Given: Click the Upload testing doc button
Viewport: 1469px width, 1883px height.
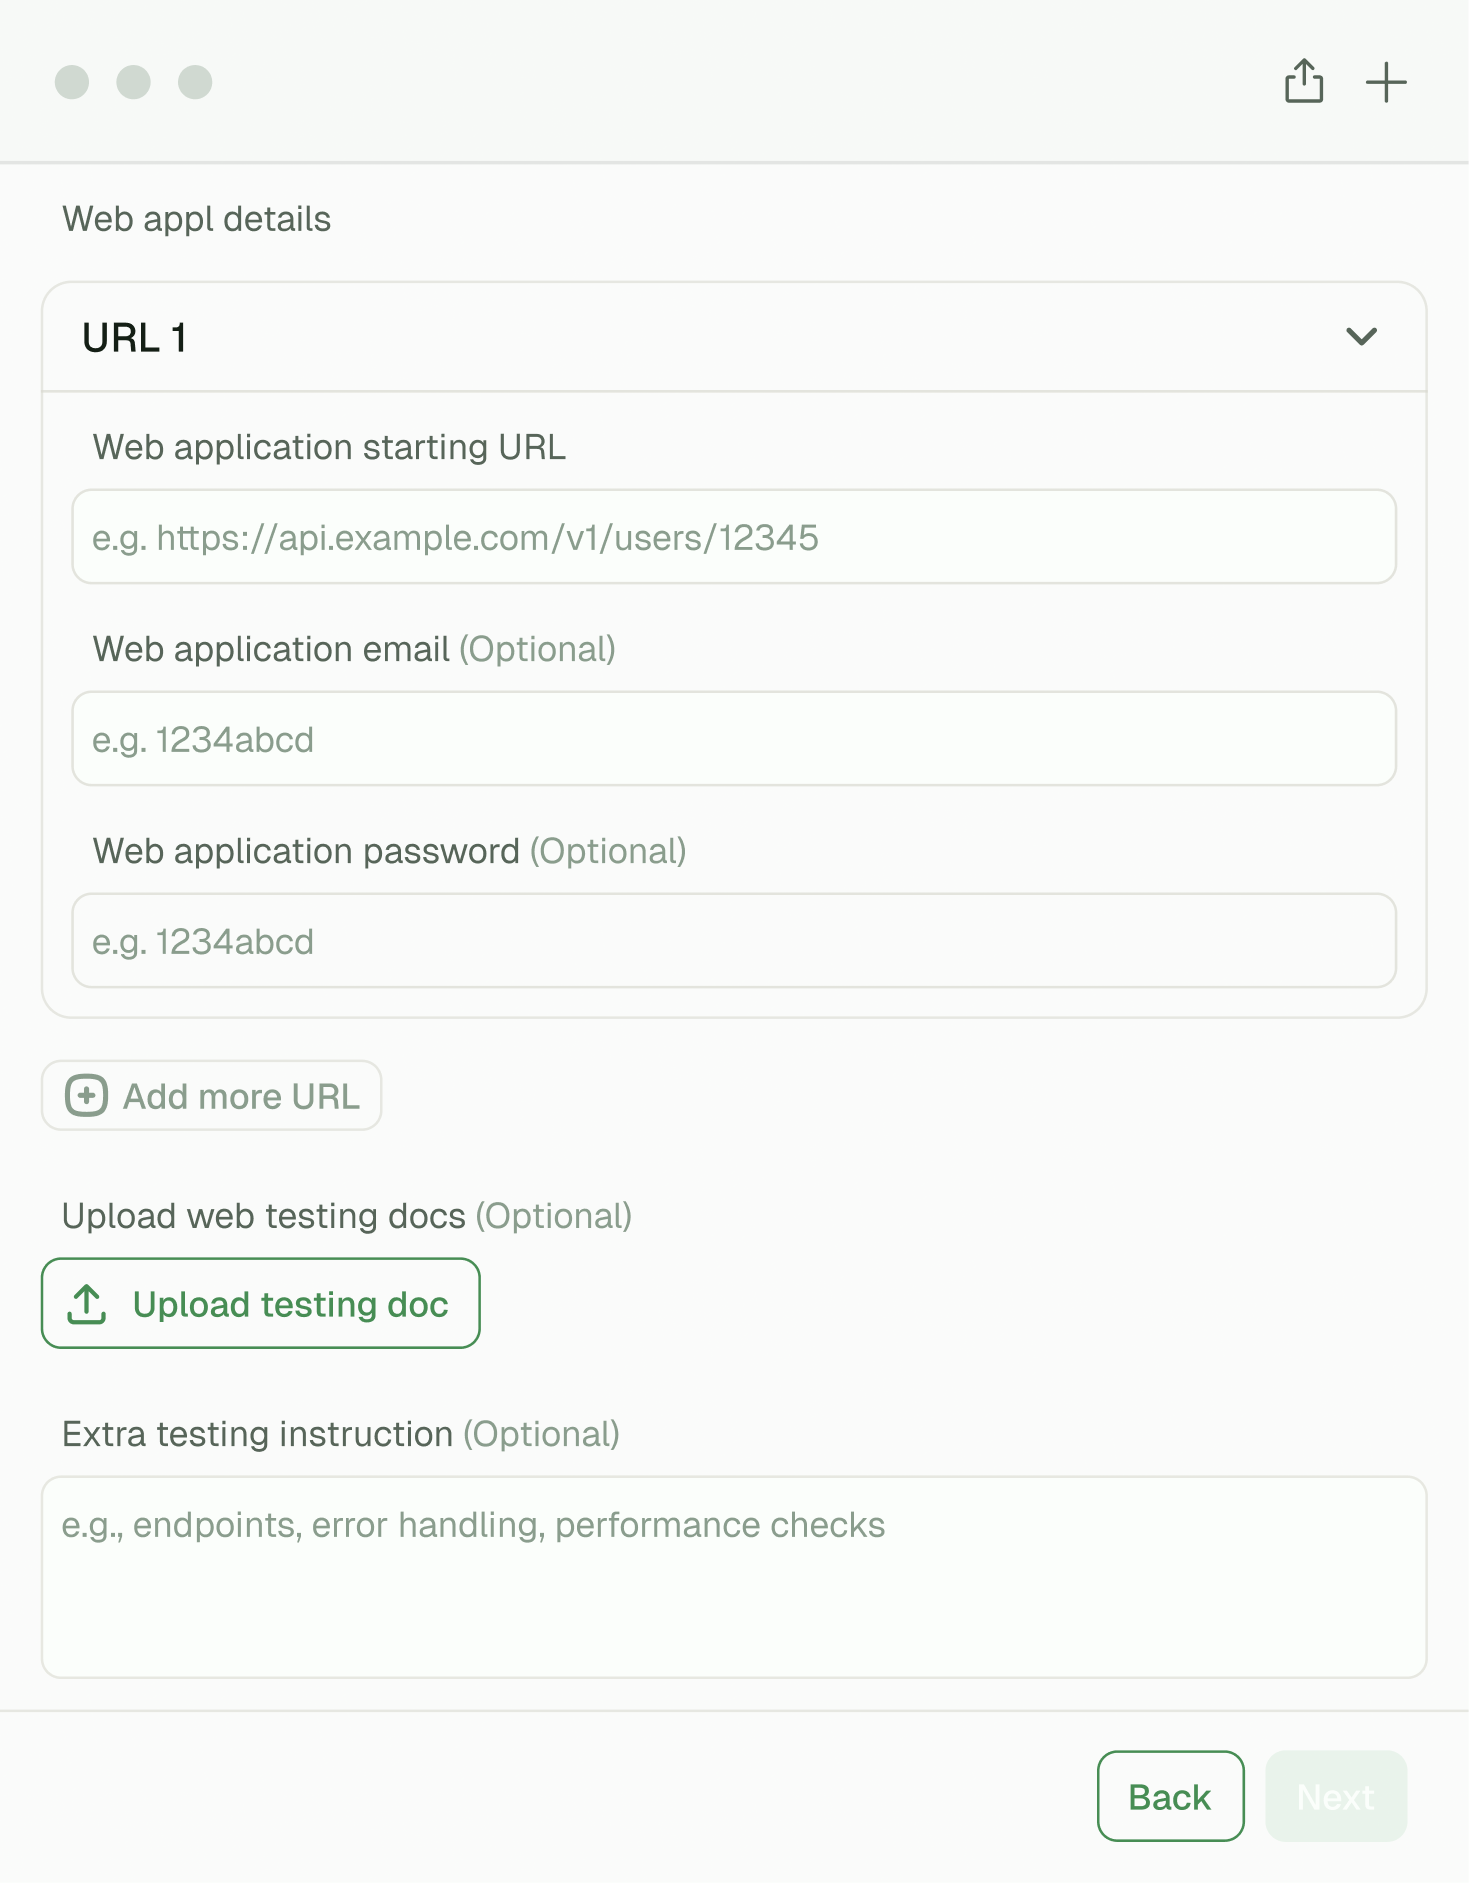Looking at the screenshot, I should click(261, 1304).
